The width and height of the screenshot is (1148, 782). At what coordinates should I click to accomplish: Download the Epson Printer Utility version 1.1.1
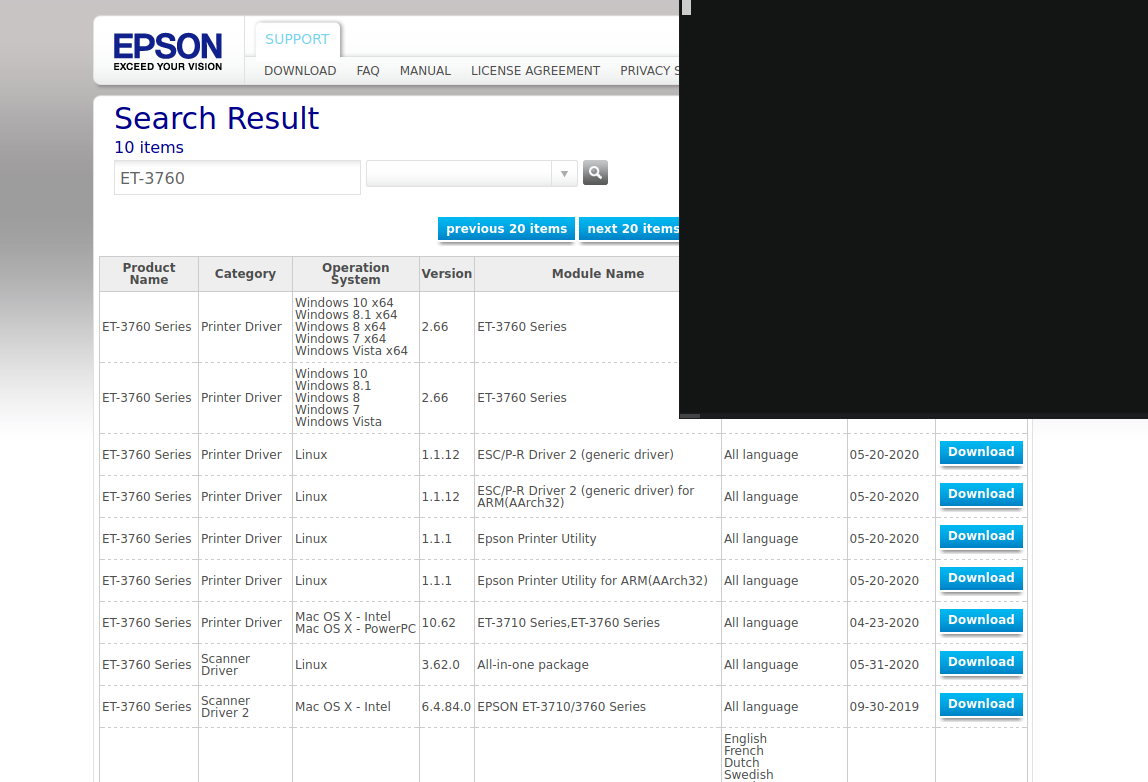[x=981, y=536]
